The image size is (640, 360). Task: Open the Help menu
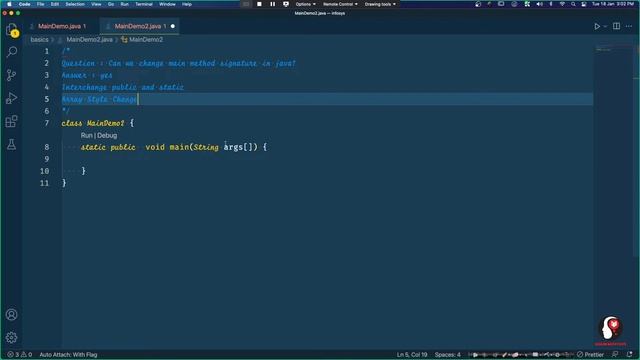[187, 4]
